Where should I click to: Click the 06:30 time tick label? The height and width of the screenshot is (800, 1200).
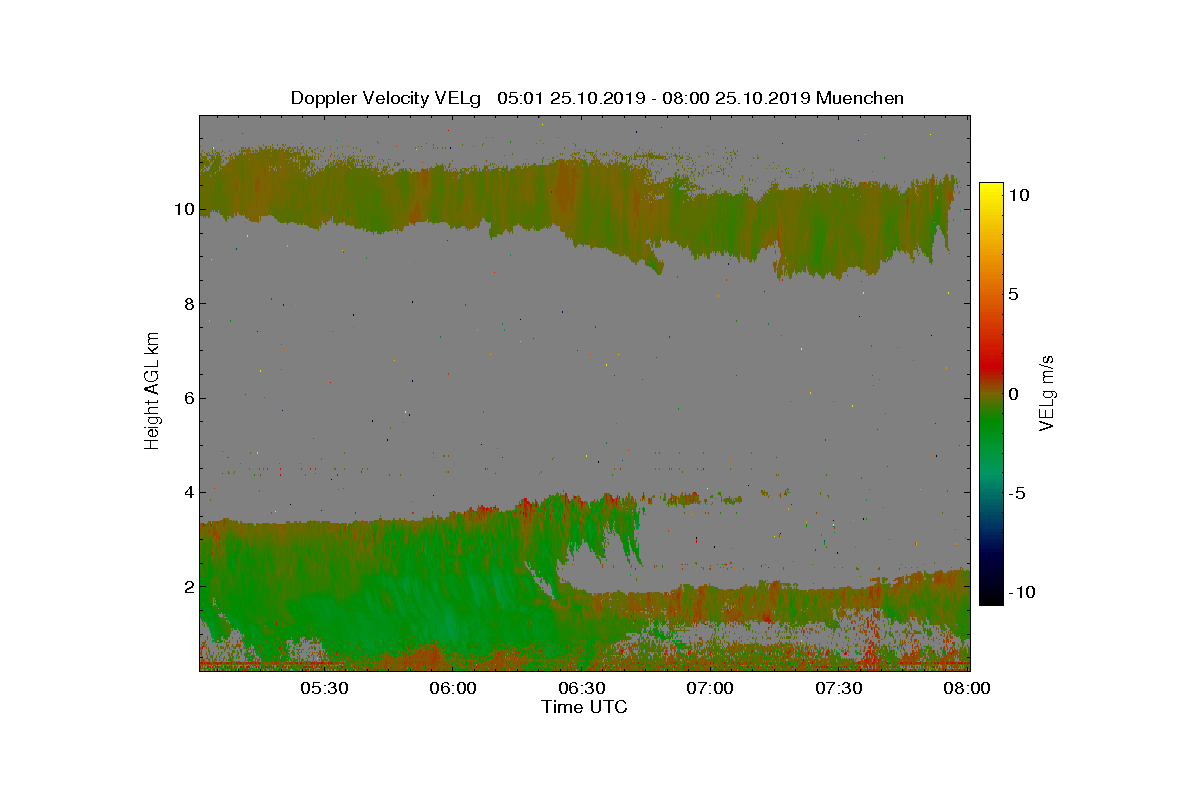pos(582,689)
